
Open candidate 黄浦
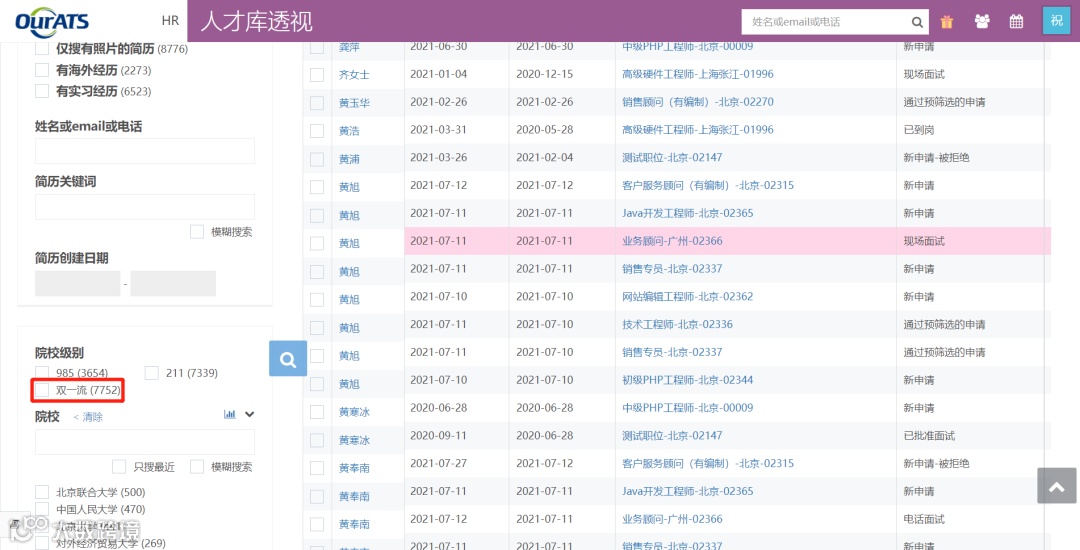tap(349, 158)
